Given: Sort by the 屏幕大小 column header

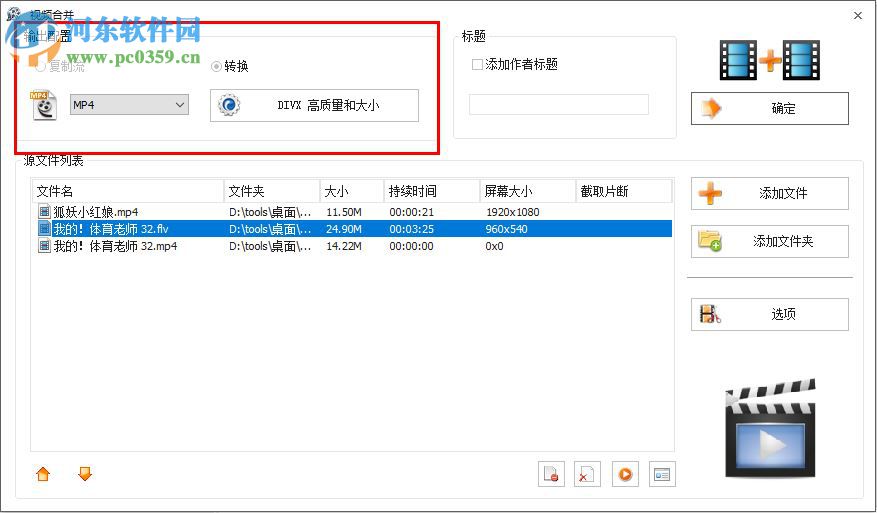Looking at the screenshot, I should point(527,191).
